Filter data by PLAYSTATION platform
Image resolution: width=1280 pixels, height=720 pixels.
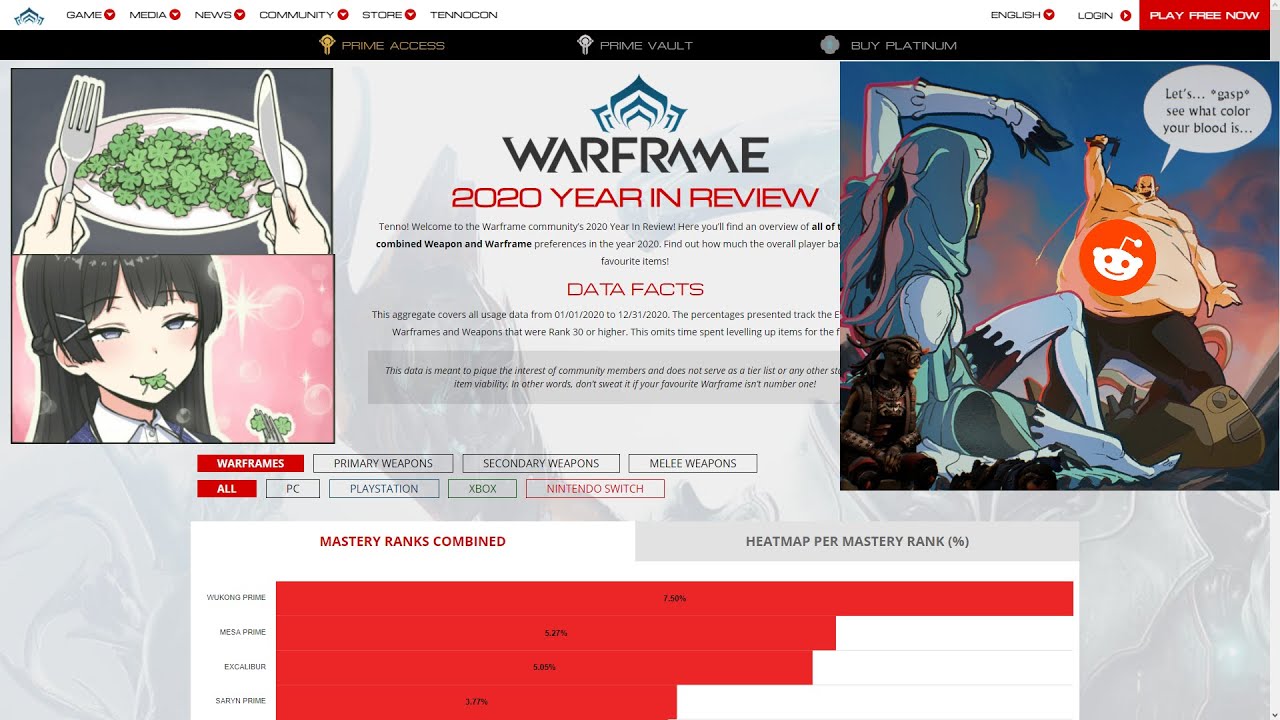pyautogui.click(x=384, y=489)
